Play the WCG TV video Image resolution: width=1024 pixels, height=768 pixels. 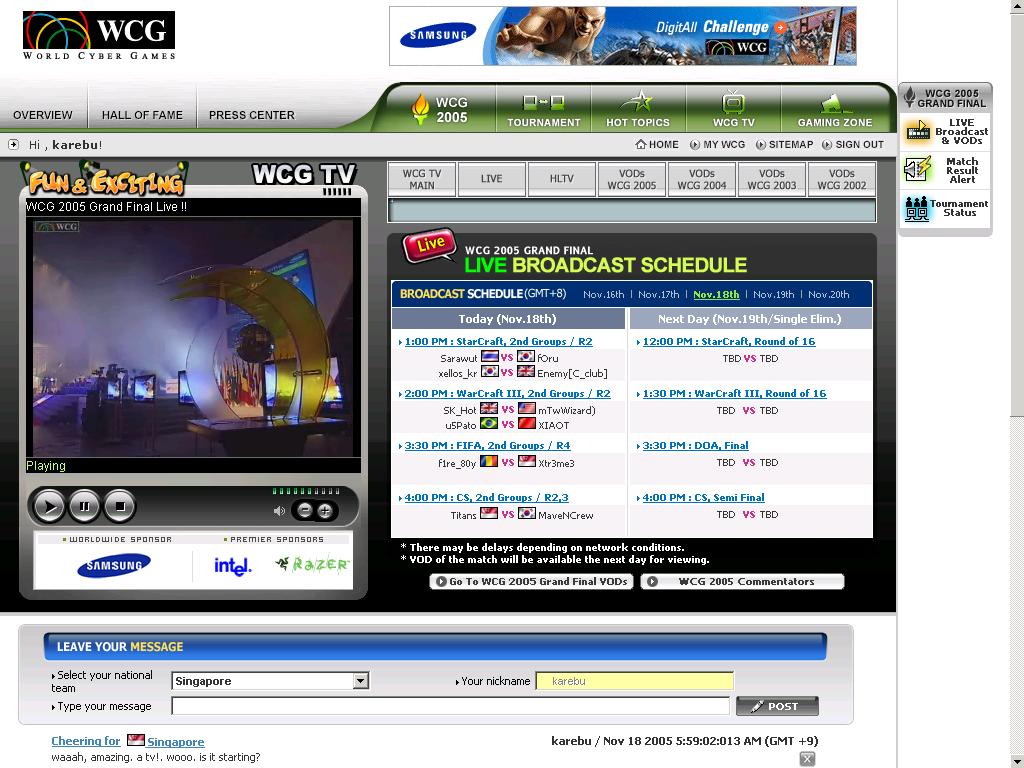[49, 506]
